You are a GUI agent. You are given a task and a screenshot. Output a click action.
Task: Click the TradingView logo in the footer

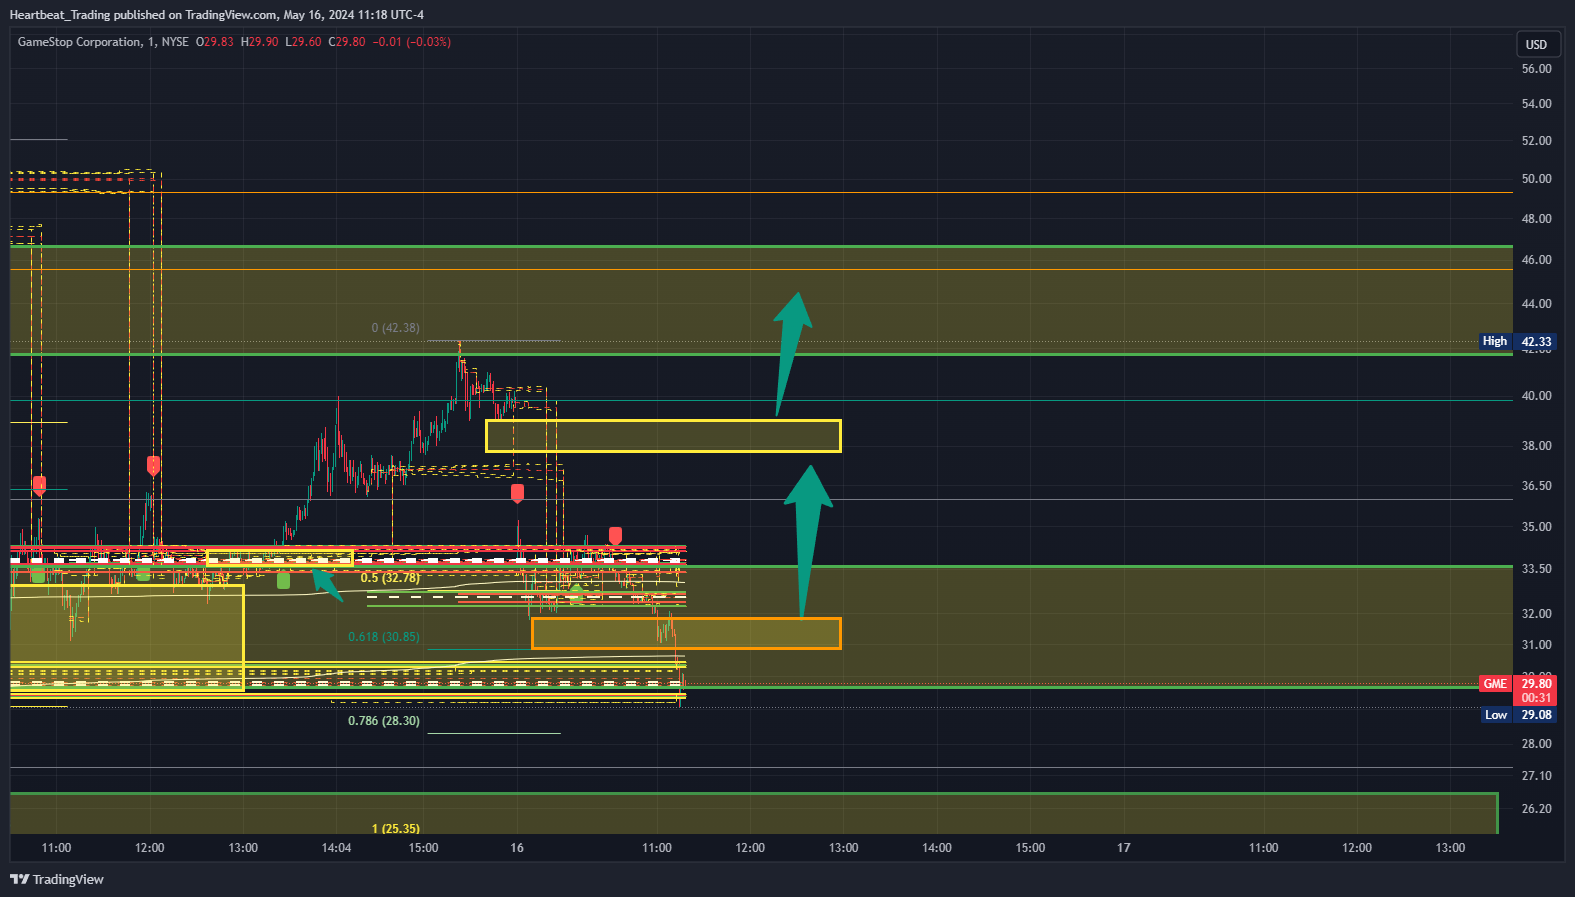click(x=57, y=879)
